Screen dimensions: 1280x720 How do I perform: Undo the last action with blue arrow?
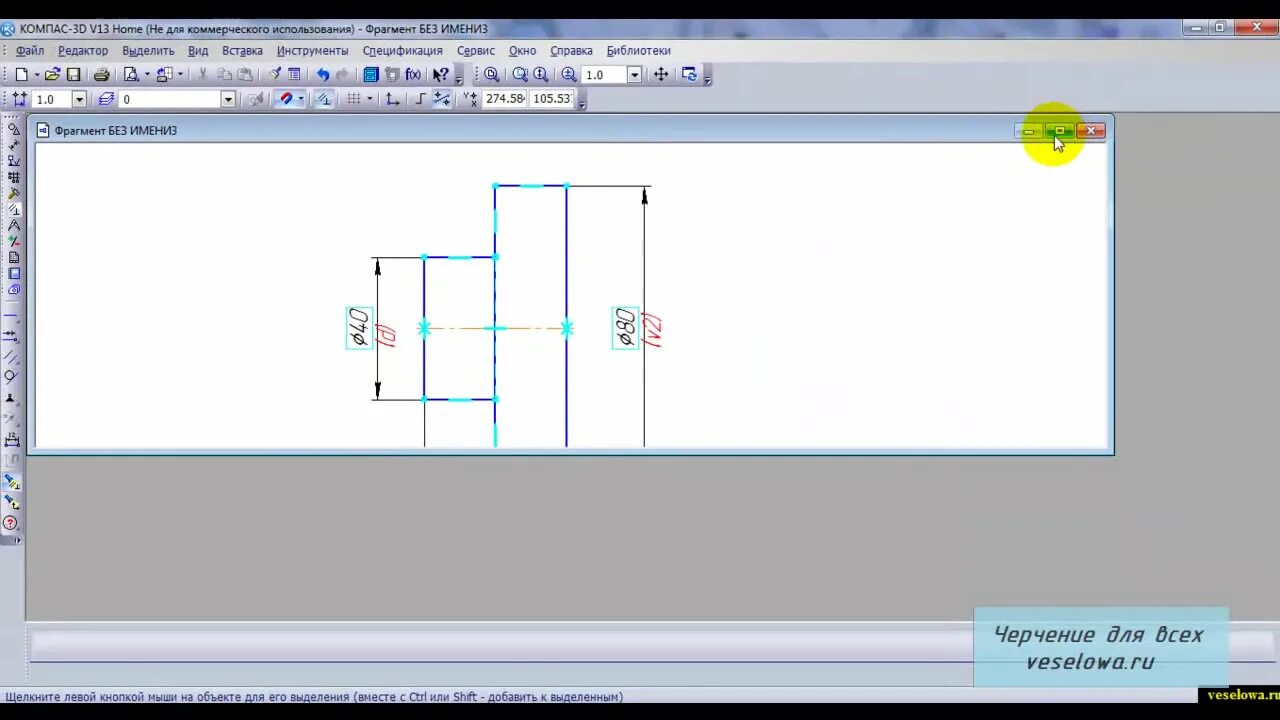(322, 75)
